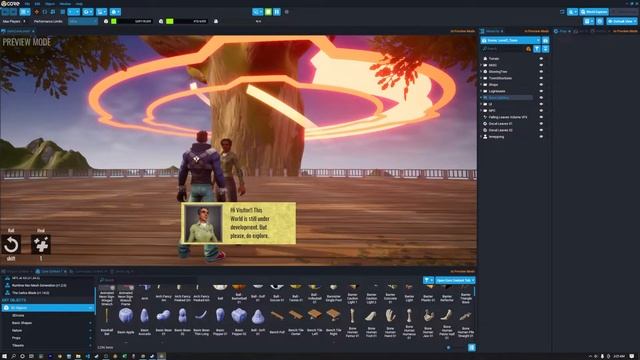This screenshot has height=360, width=640.
Task: Click the icon right of the second performance bar
Action: [216, 21]
